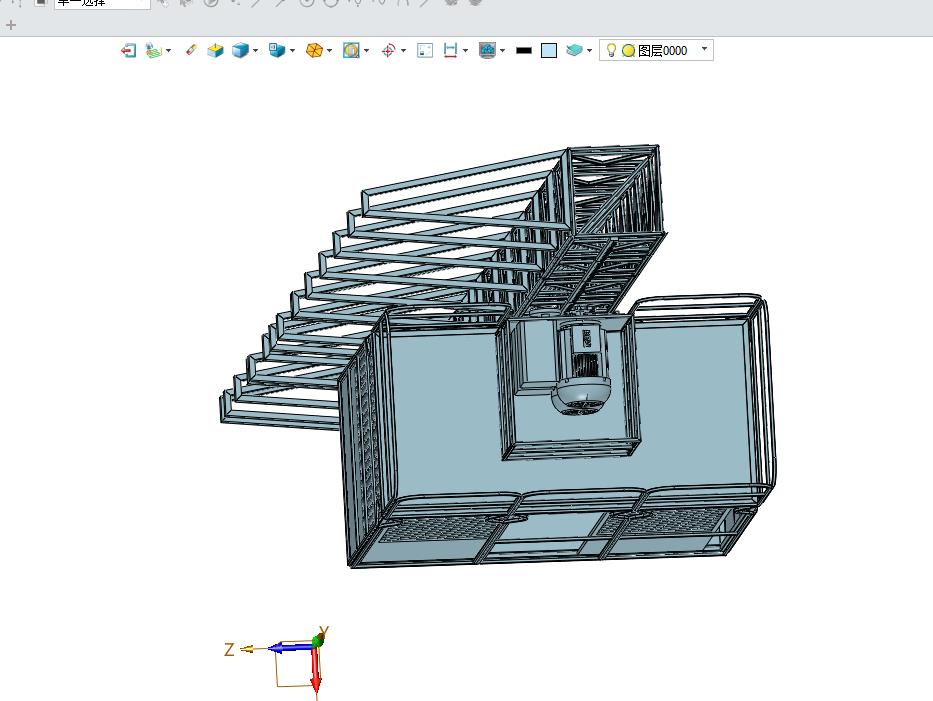Image resolution: width=933 pixels, height=701 pixels.
Task: Click the blue shaded cube display icon
Action: [x=240, y=51]
